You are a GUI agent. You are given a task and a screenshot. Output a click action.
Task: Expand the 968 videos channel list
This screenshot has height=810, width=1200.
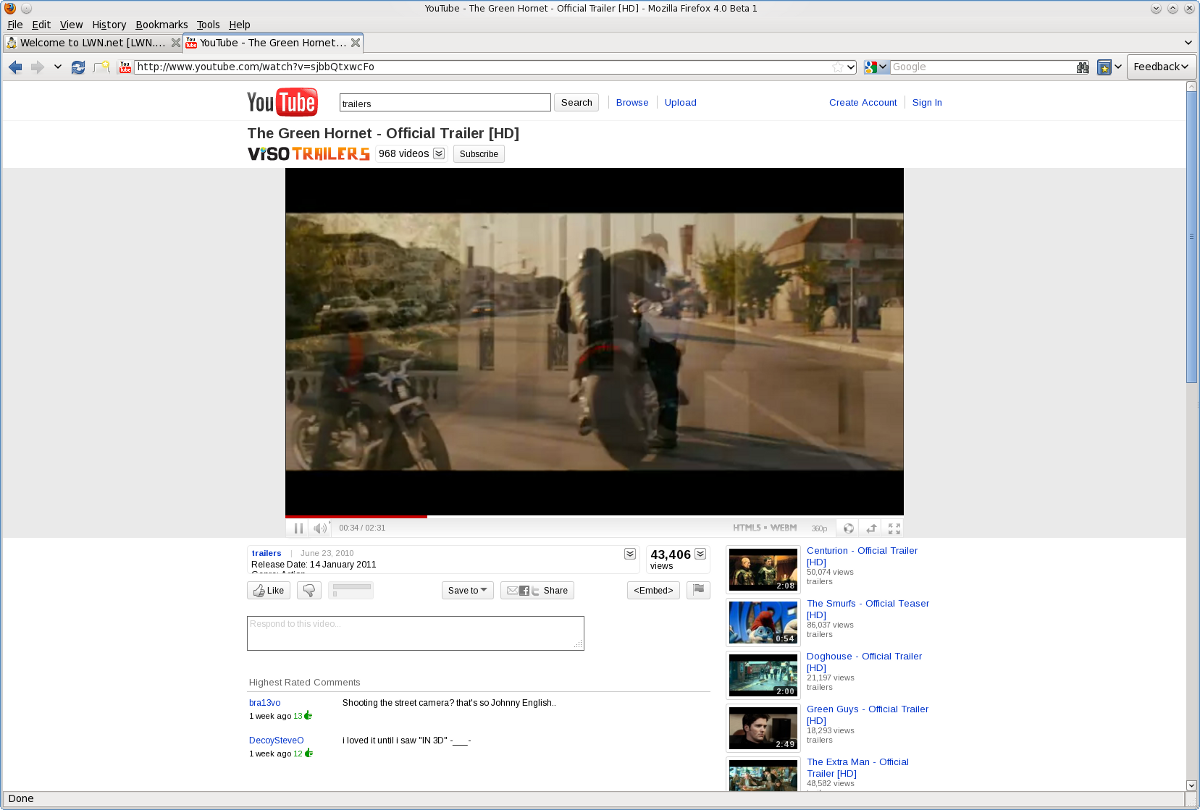439,154
